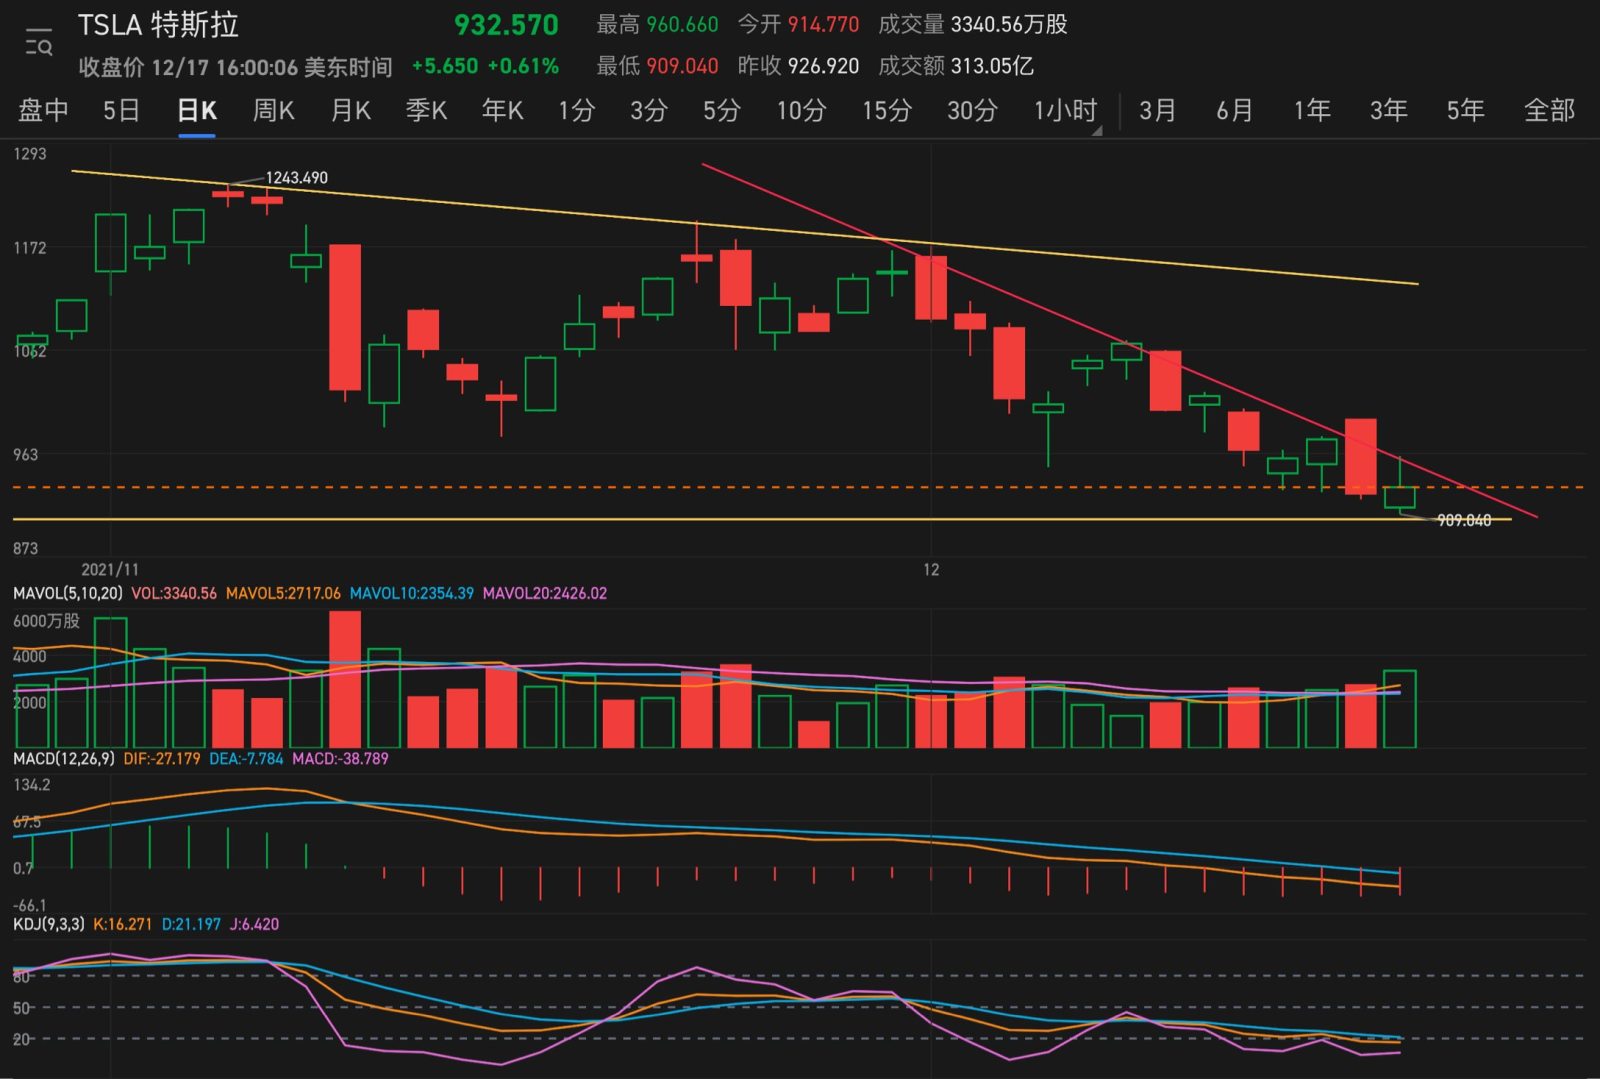Click the 2021/11 date axis label
The height and width of the screenshot is (1079, 1600).
click(x=110, y=569)
